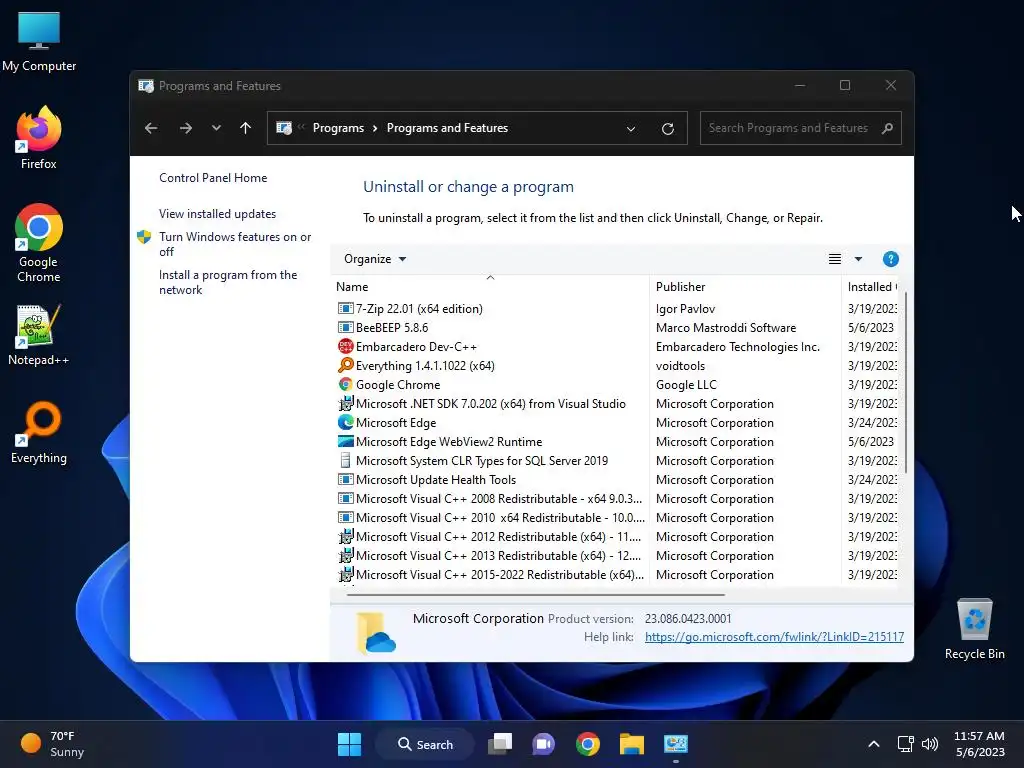Click Programs and Features breadcrumb
Image resolution: width=1024 pixels, height=768 pixels.
click(x=447, y=128)
